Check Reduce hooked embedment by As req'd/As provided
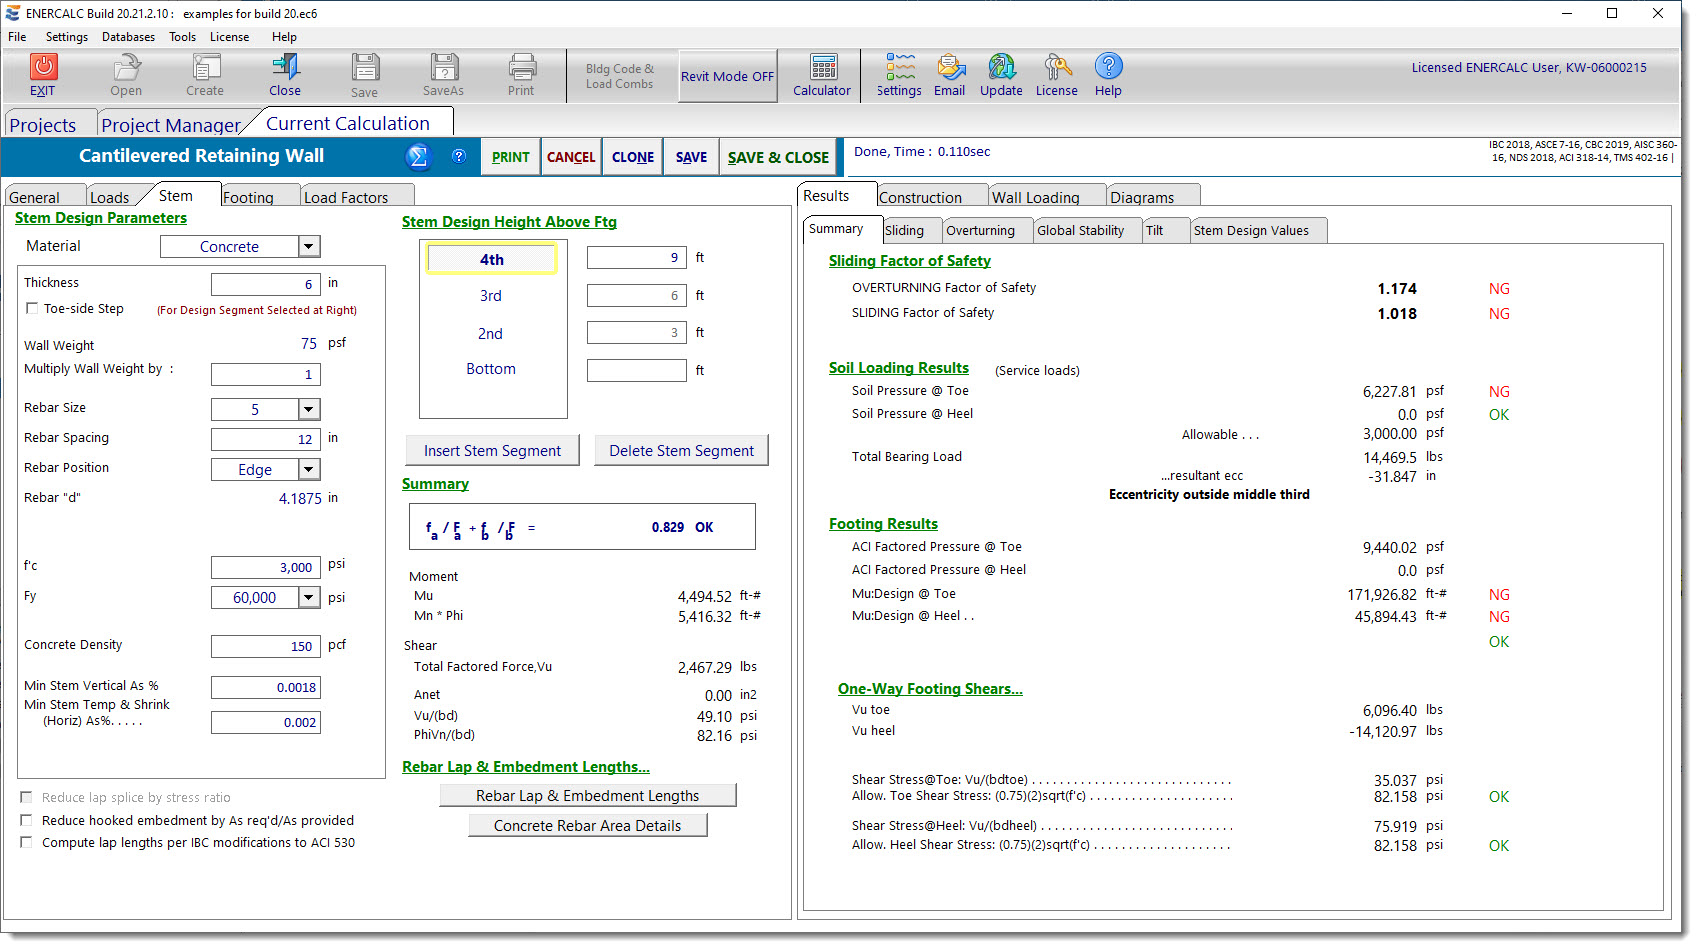Viewport: 1697px width, 948px height. (x=27, y=821)
